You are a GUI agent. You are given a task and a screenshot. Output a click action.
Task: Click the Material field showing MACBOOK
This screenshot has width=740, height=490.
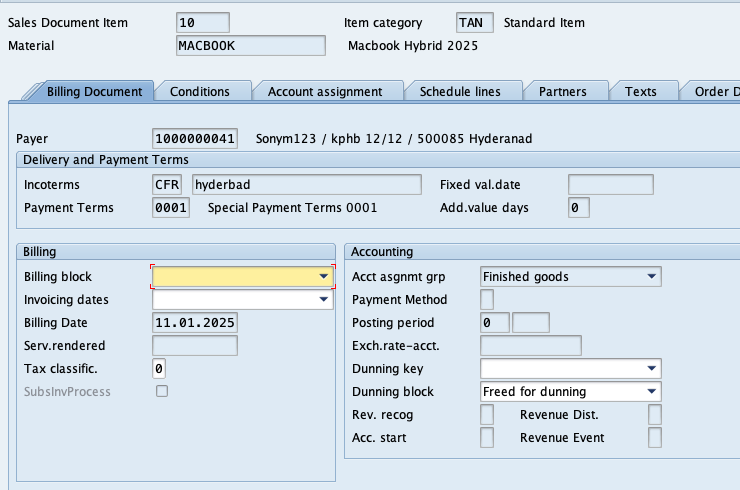[x=251, y=46]
